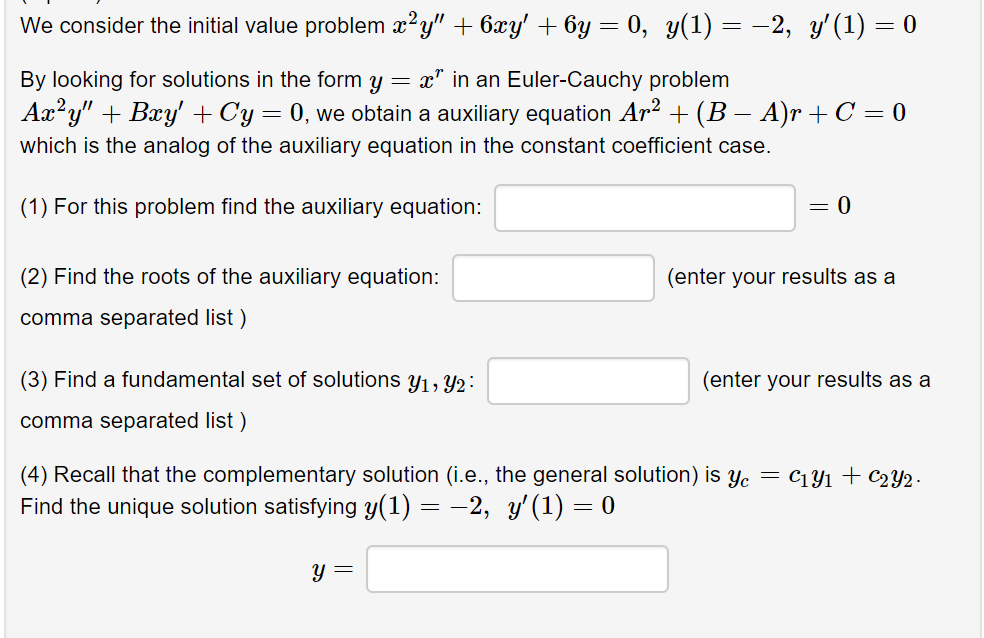The height and width of the screenshot is (638, 984).
Task: Click the fundamental set of solutions field
Action: coord(586,380)
